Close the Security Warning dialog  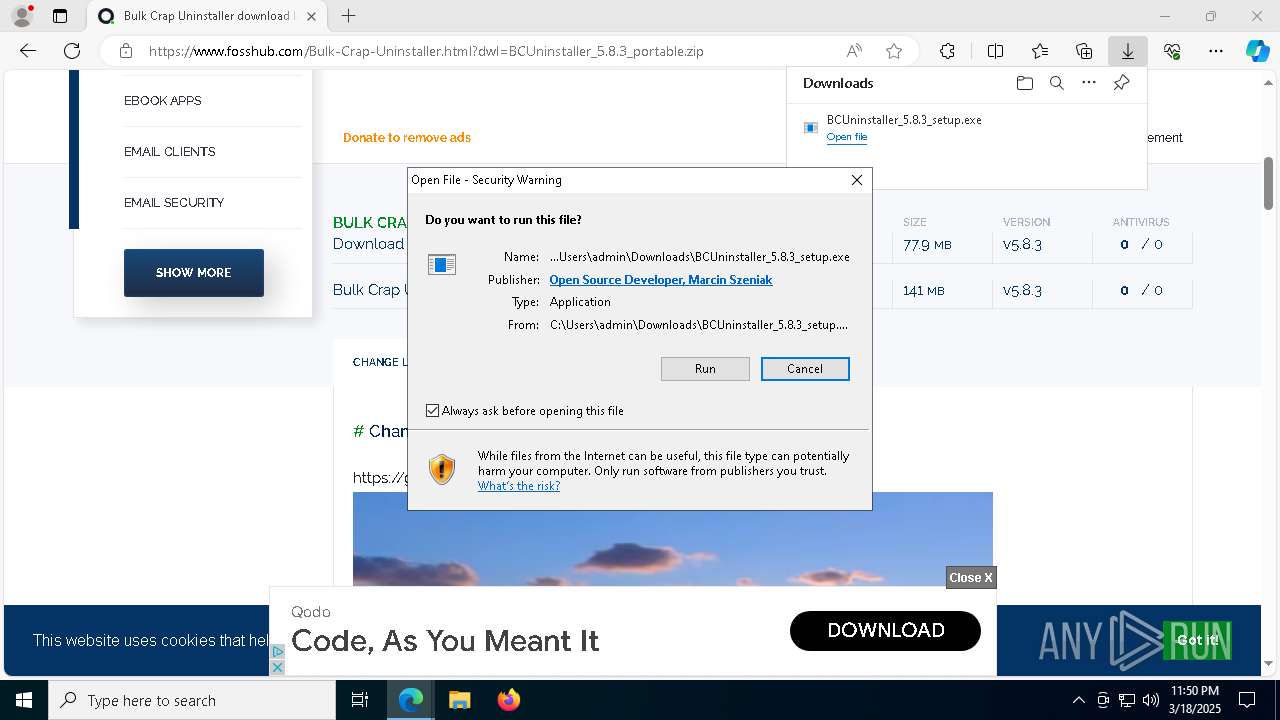coord(856,180)
